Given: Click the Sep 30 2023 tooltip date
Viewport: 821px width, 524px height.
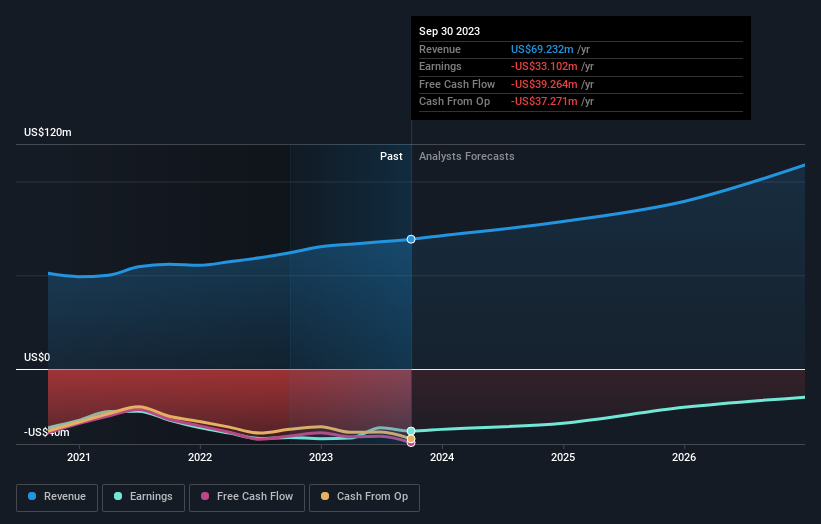Looking at the screenshot, I should [x=449, y=31].
